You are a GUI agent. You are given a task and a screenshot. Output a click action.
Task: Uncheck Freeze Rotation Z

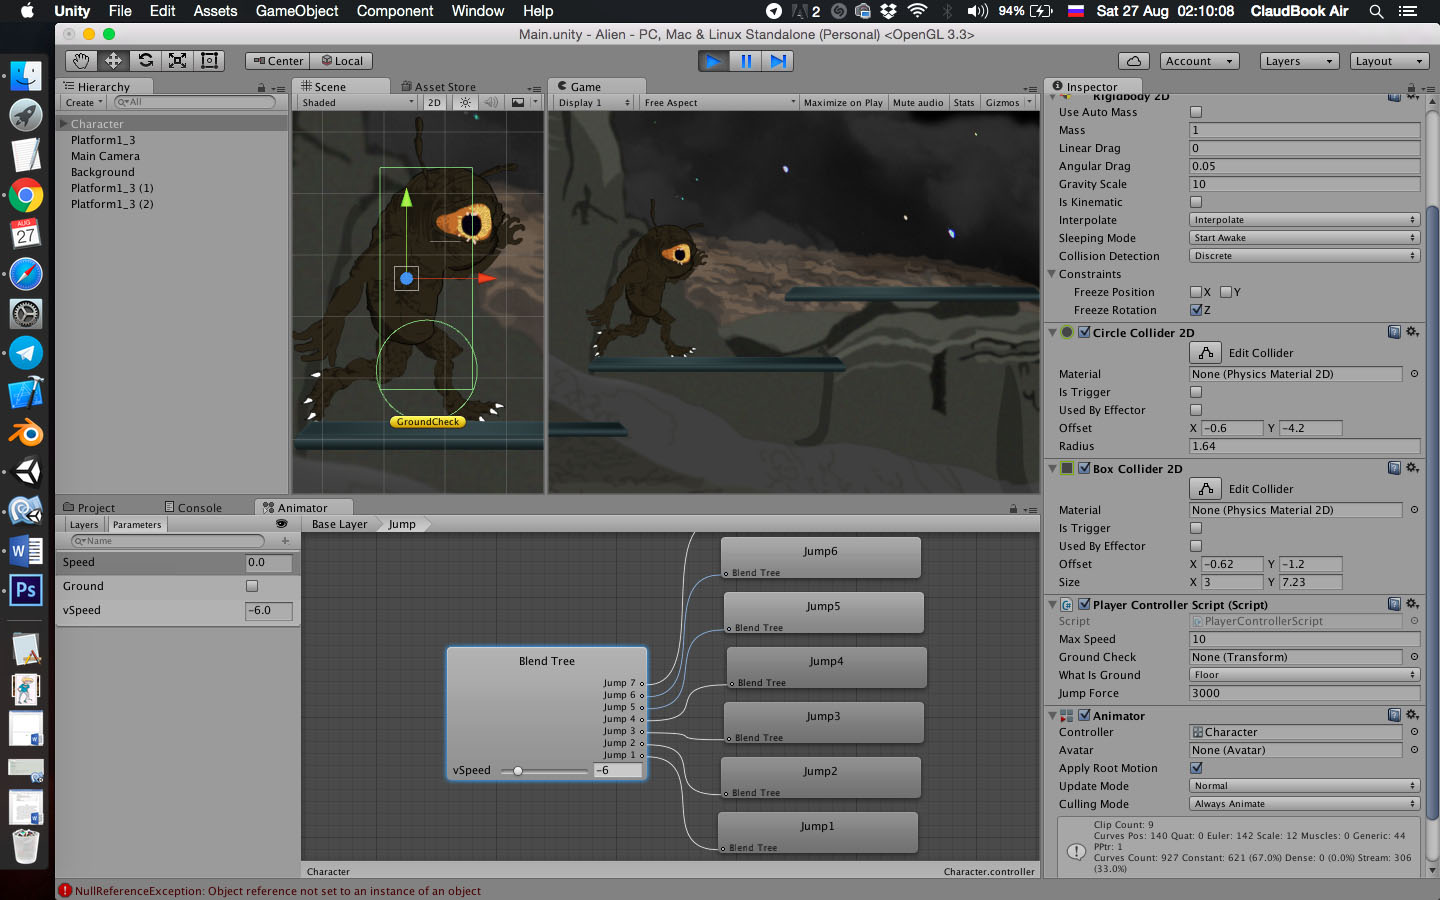(1196, 310)
